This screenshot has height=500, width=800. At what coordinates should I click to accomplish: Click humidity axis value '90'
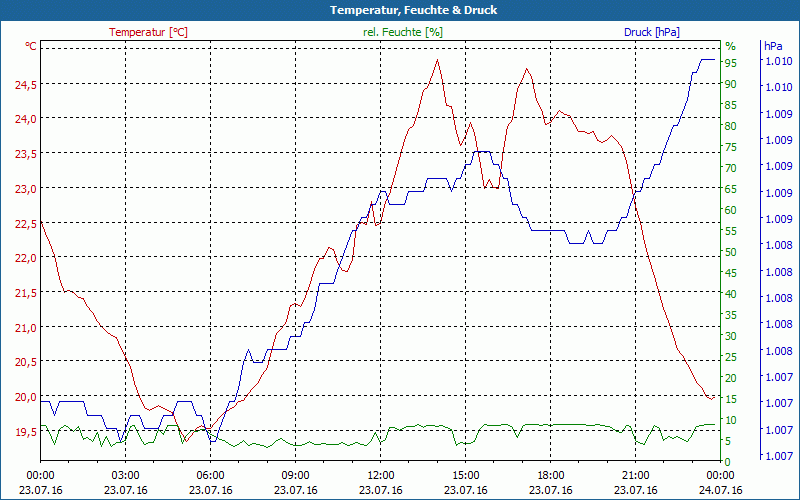(x=731, y=84)
